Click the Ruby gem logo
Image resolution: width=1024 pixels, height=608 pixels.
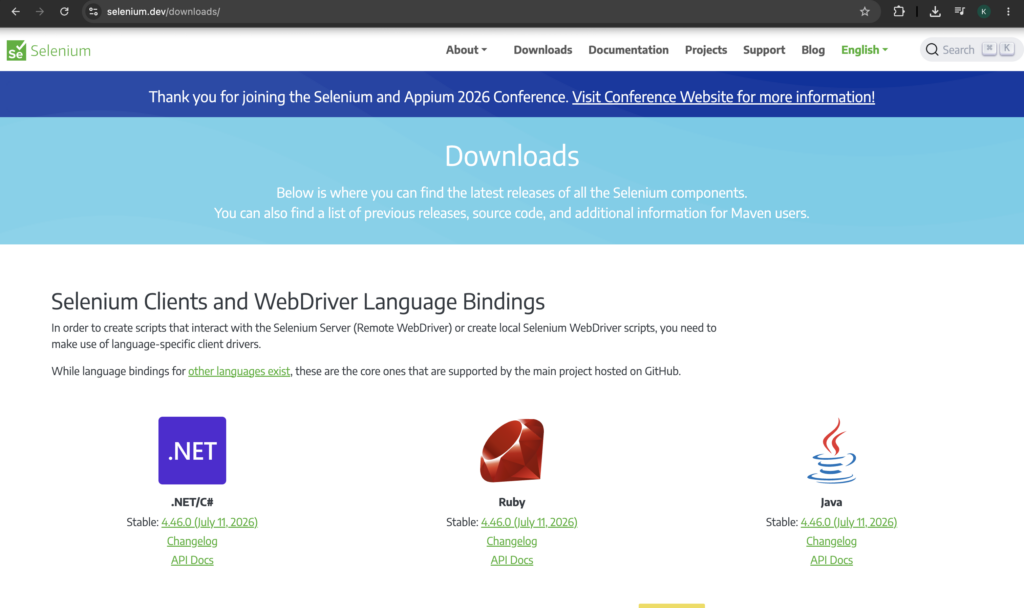(x=512, y=451)
